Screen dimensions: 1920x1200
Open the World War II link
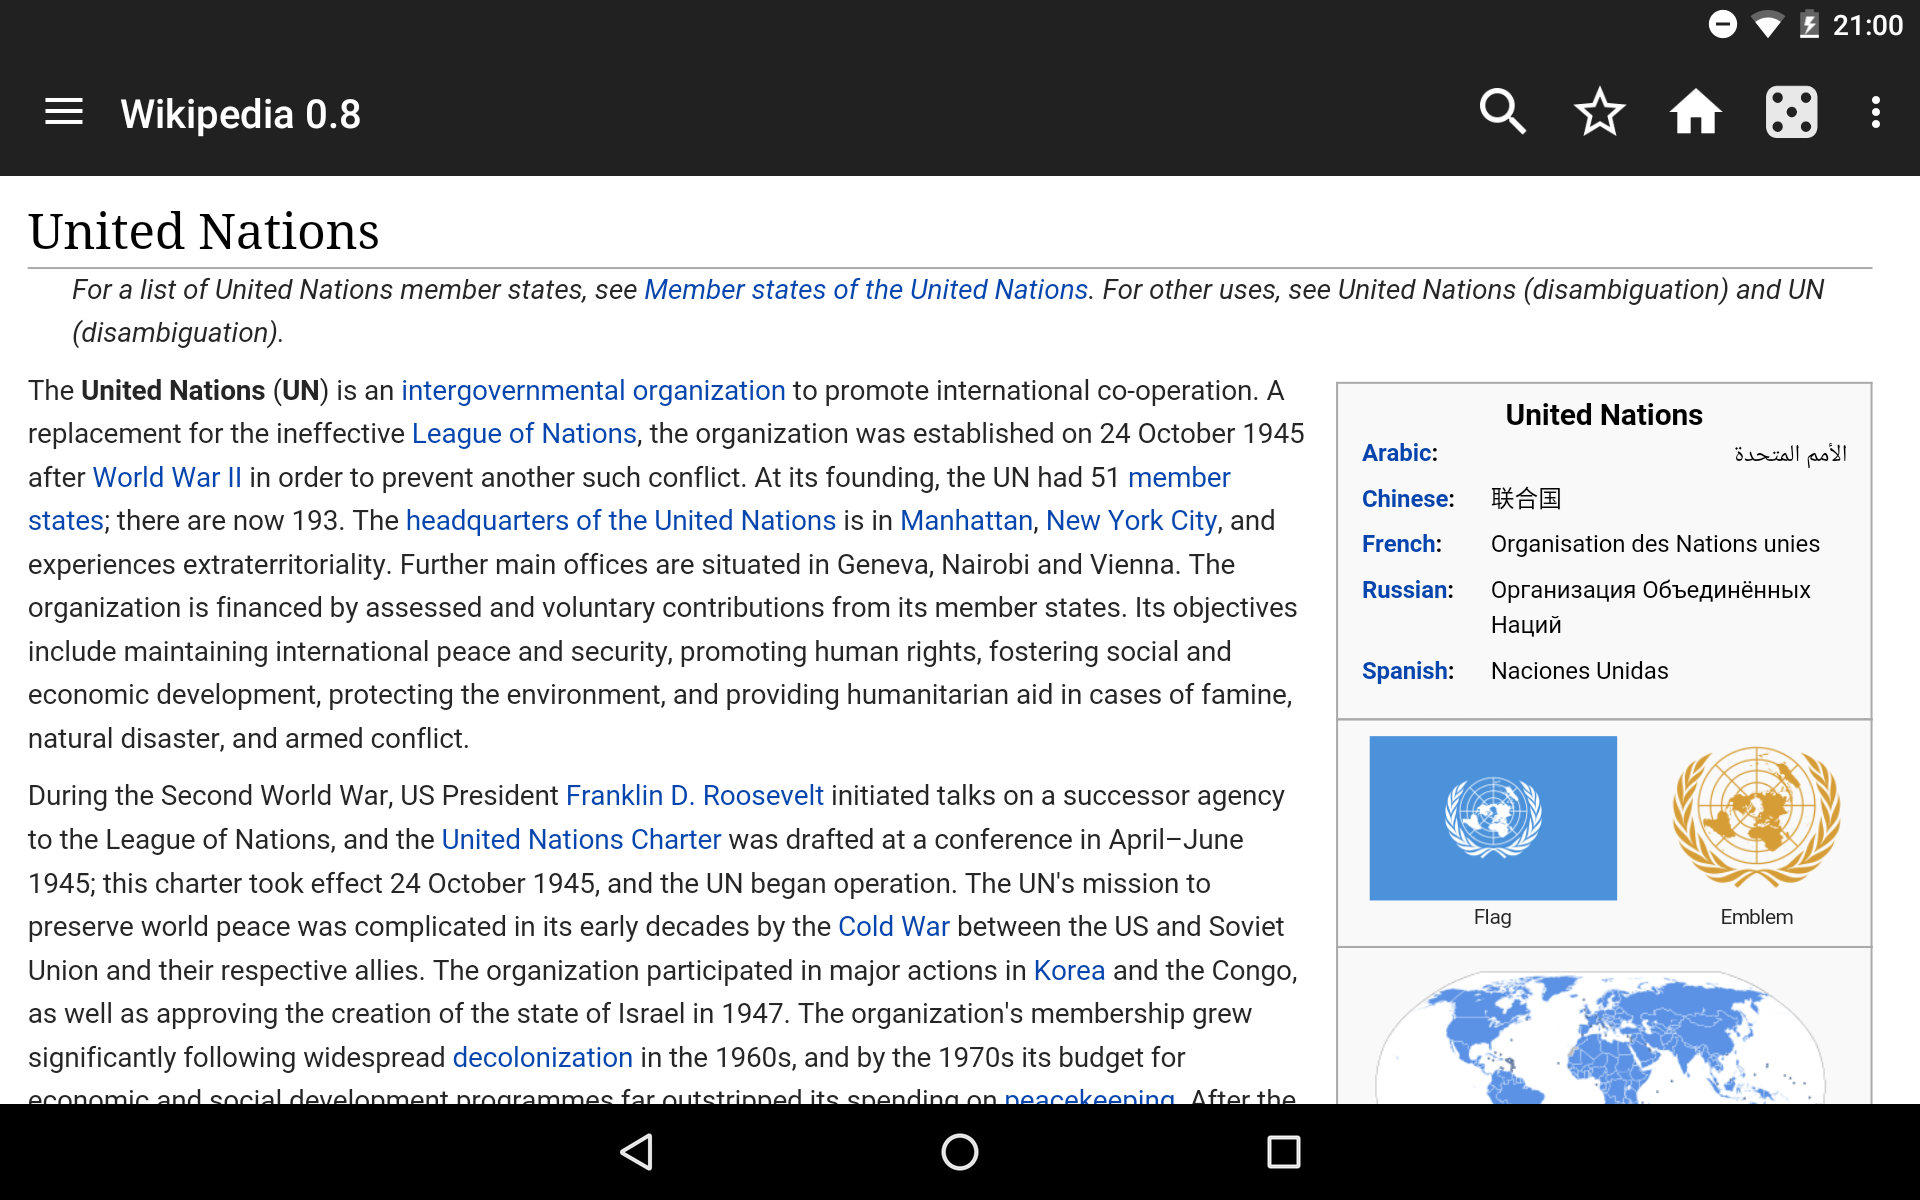tap(167, 477)
